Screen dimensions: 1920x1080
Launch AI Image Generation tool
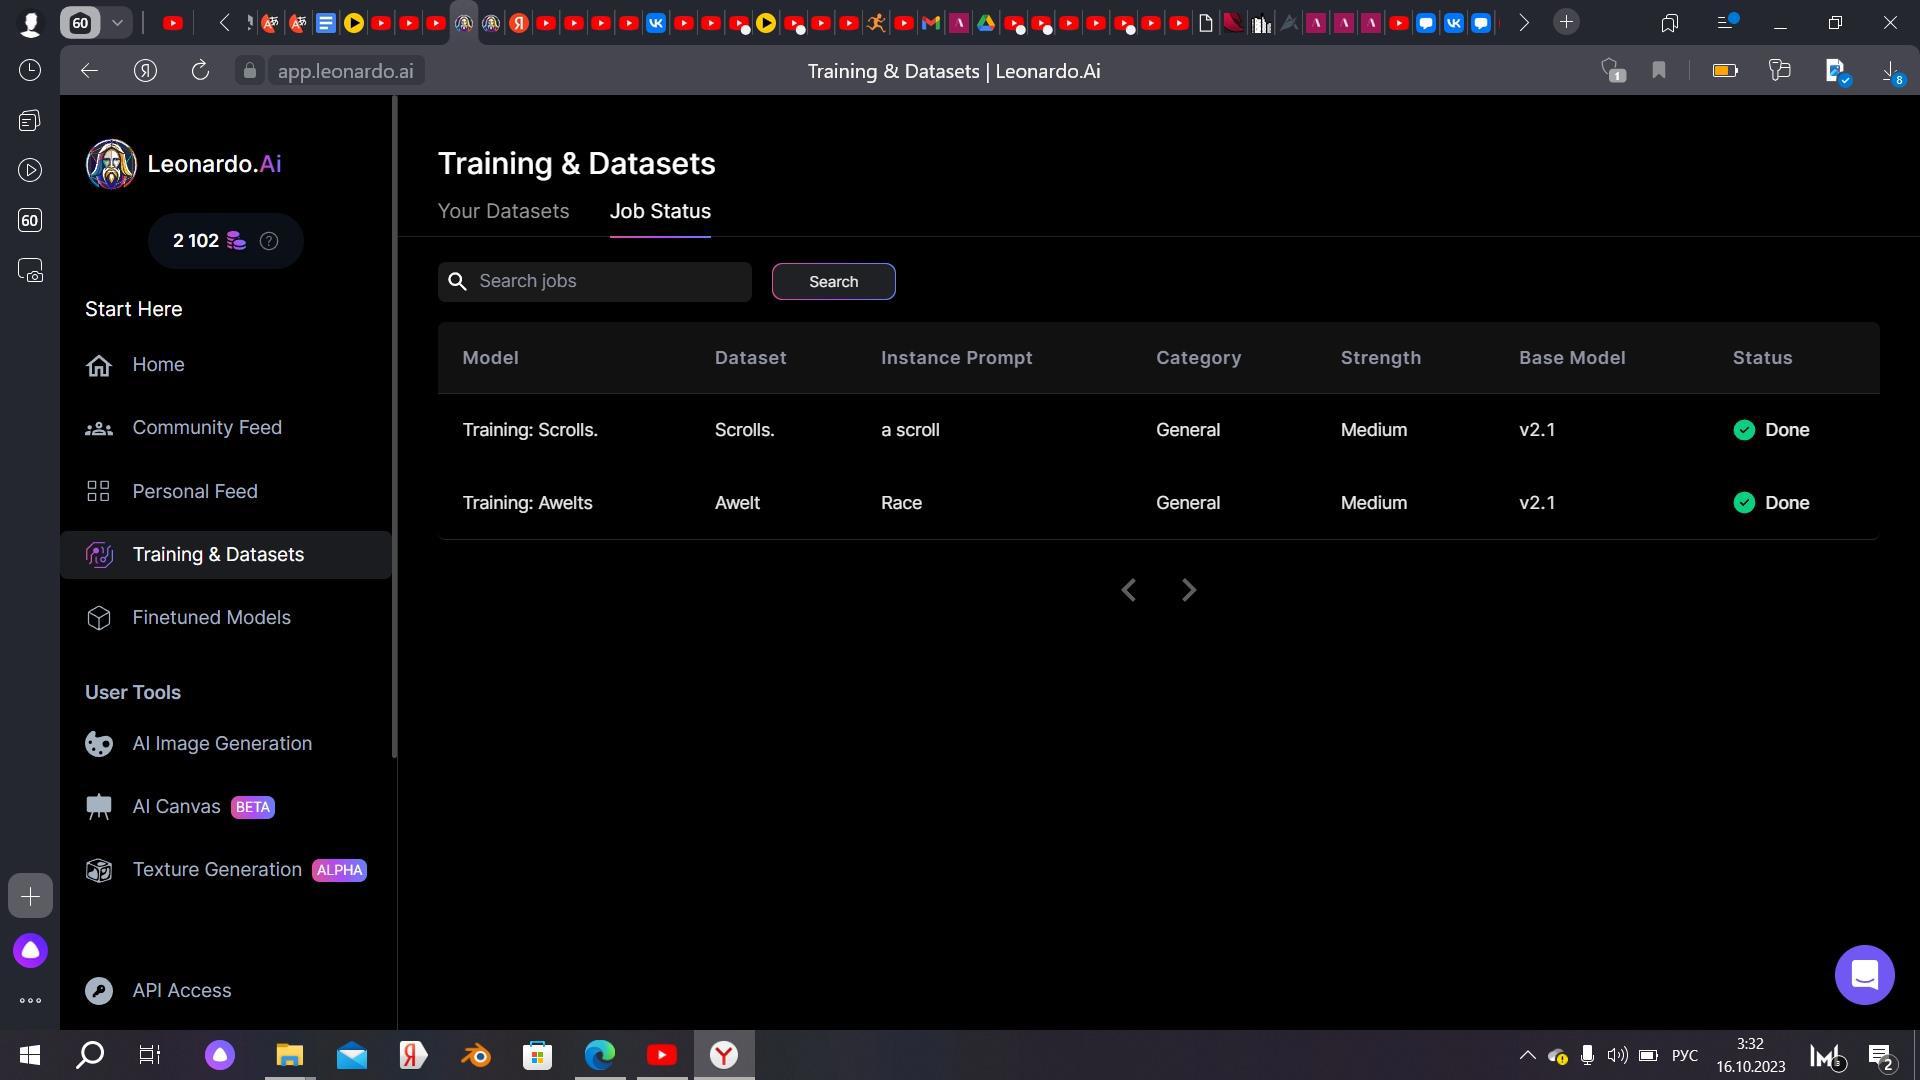[221, 744]
